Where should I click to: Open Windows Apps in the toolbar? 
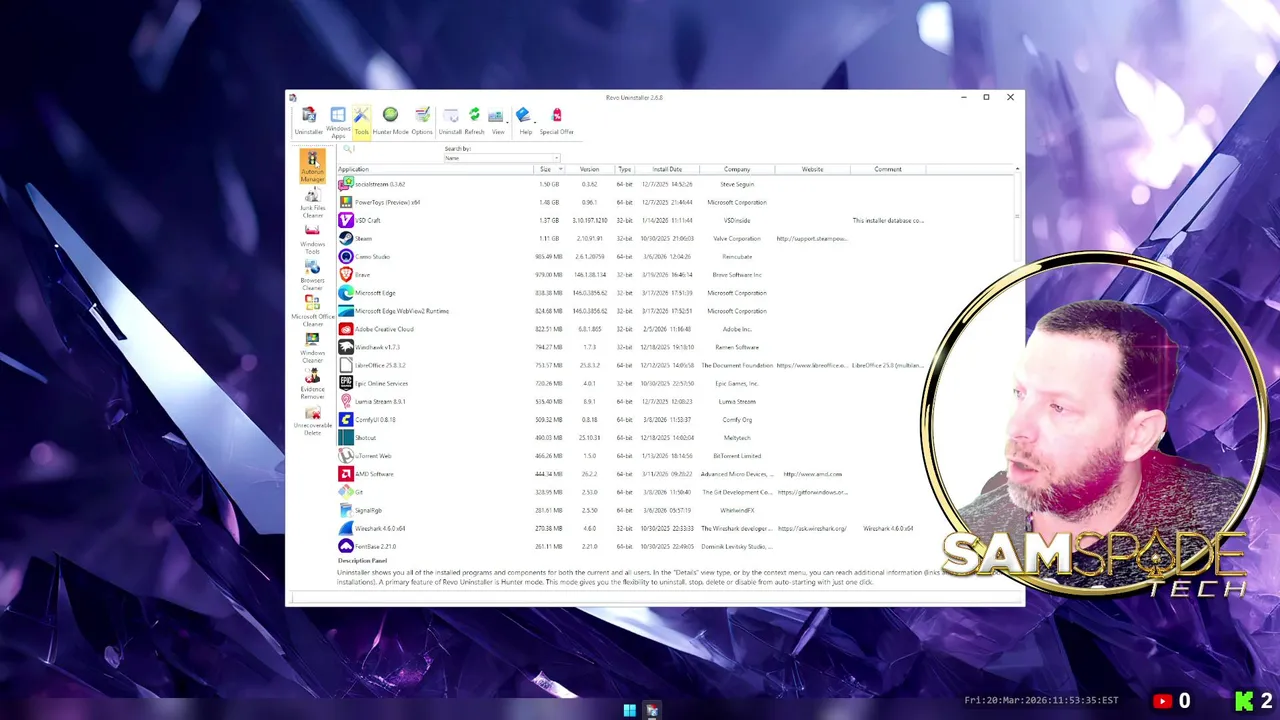tap(338, 123)
